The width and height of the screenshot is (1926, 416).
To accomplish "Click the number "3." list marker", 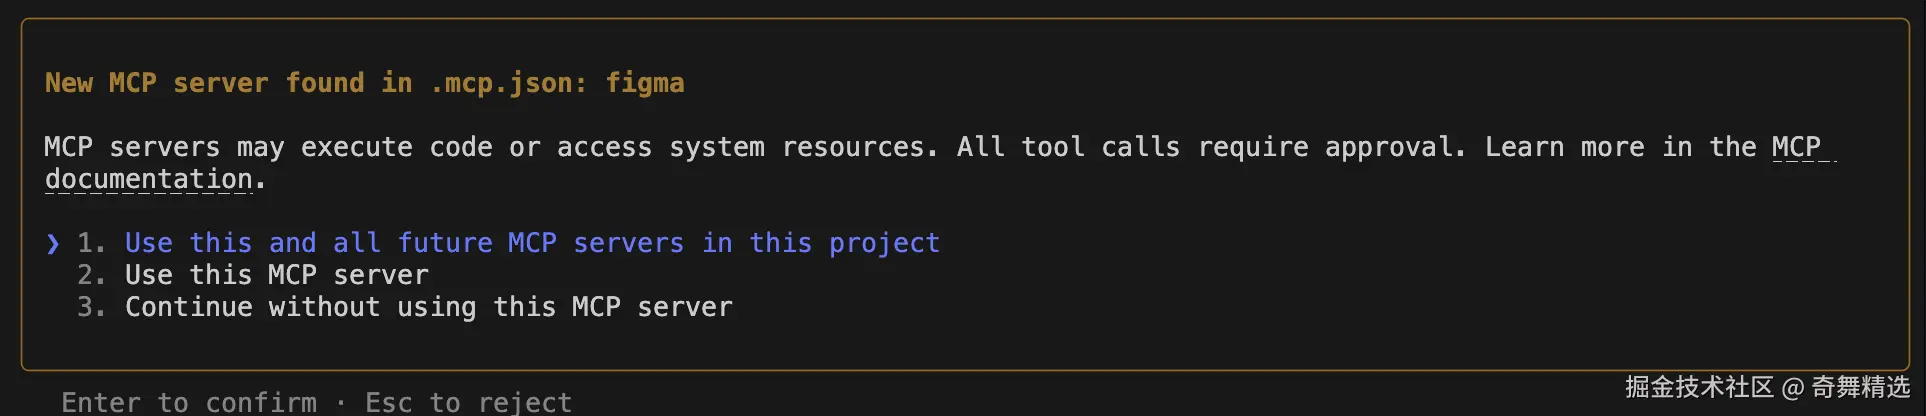I will tap(91, 307).
